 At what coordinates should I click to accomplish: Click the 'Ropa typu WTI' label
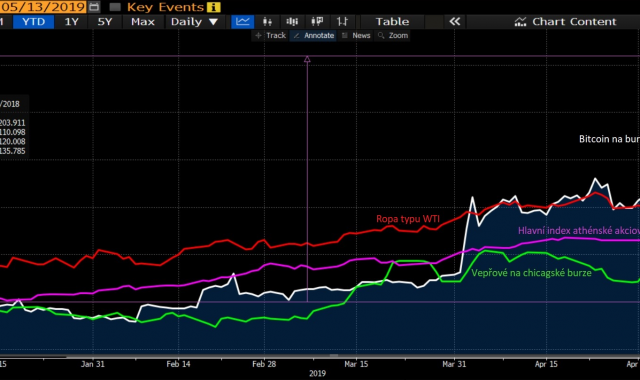point(408,219)
